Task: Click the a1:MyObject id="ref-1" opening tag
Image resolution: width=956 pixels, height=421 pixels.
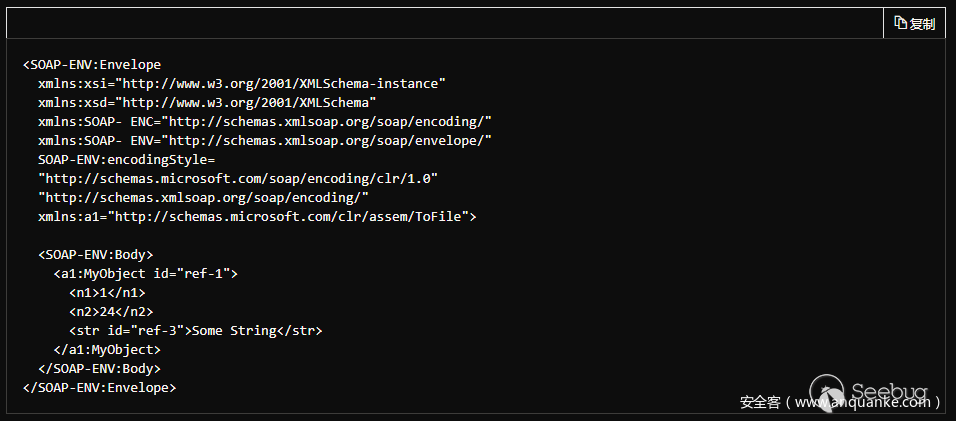Action: click(146, 273)
